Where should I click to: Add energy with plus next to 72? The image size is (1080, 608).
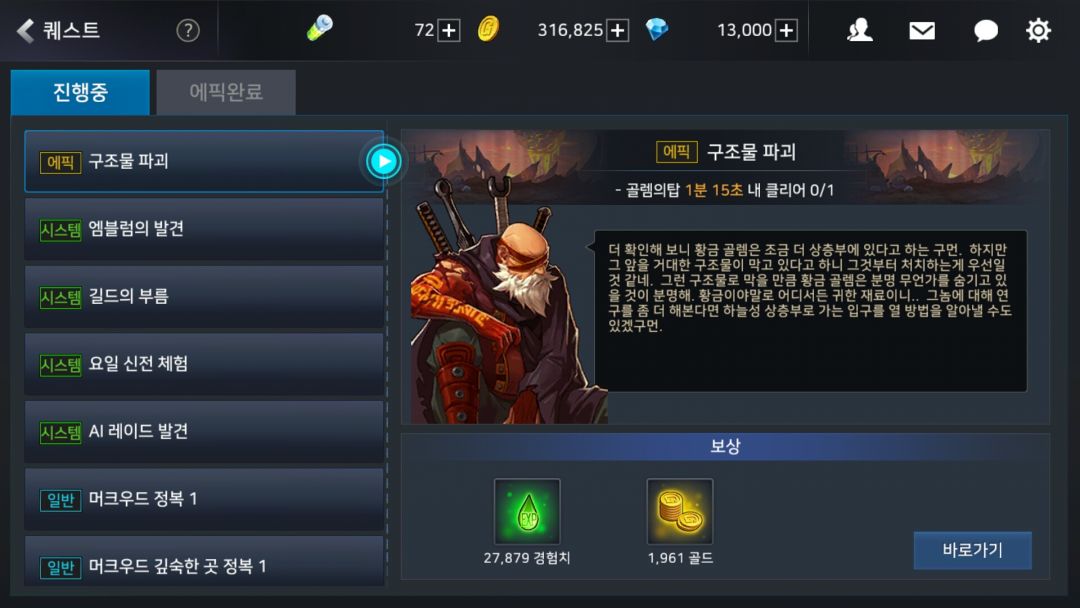pos(449,30)
